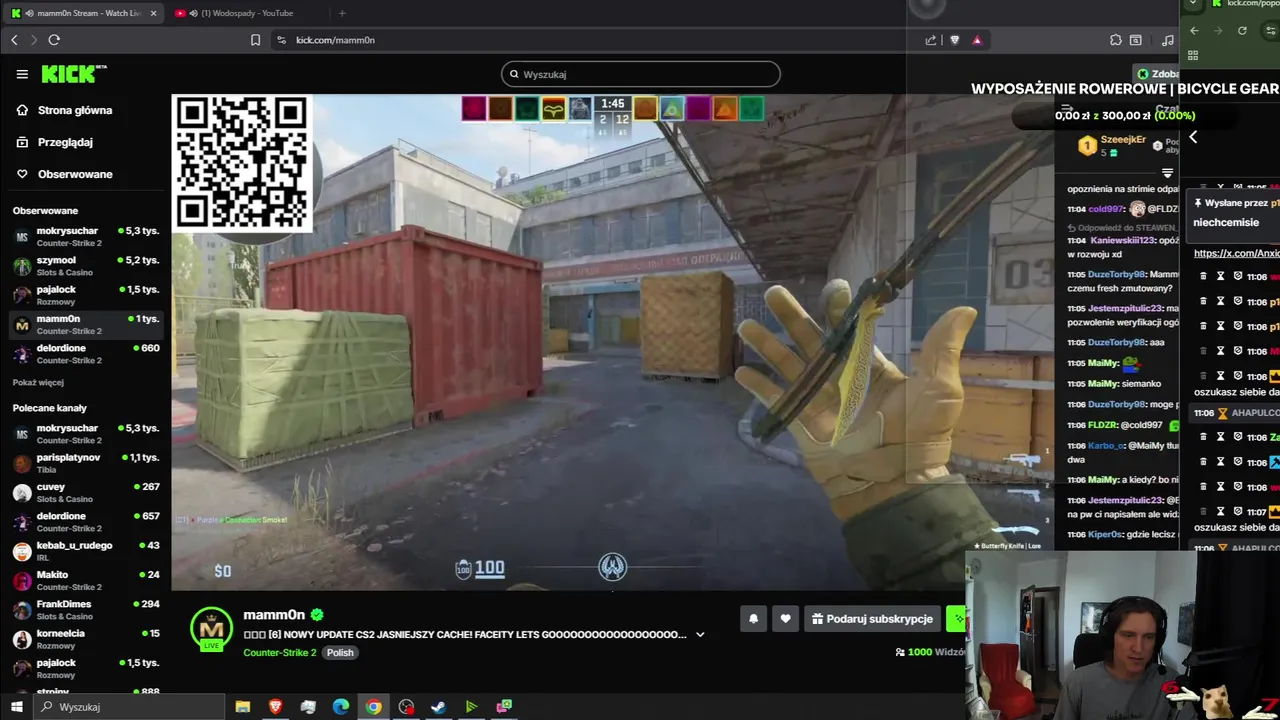Open kebab_u_rudego recommended channel
Viewport: 1280px width, 720px height.
(85, 550)
